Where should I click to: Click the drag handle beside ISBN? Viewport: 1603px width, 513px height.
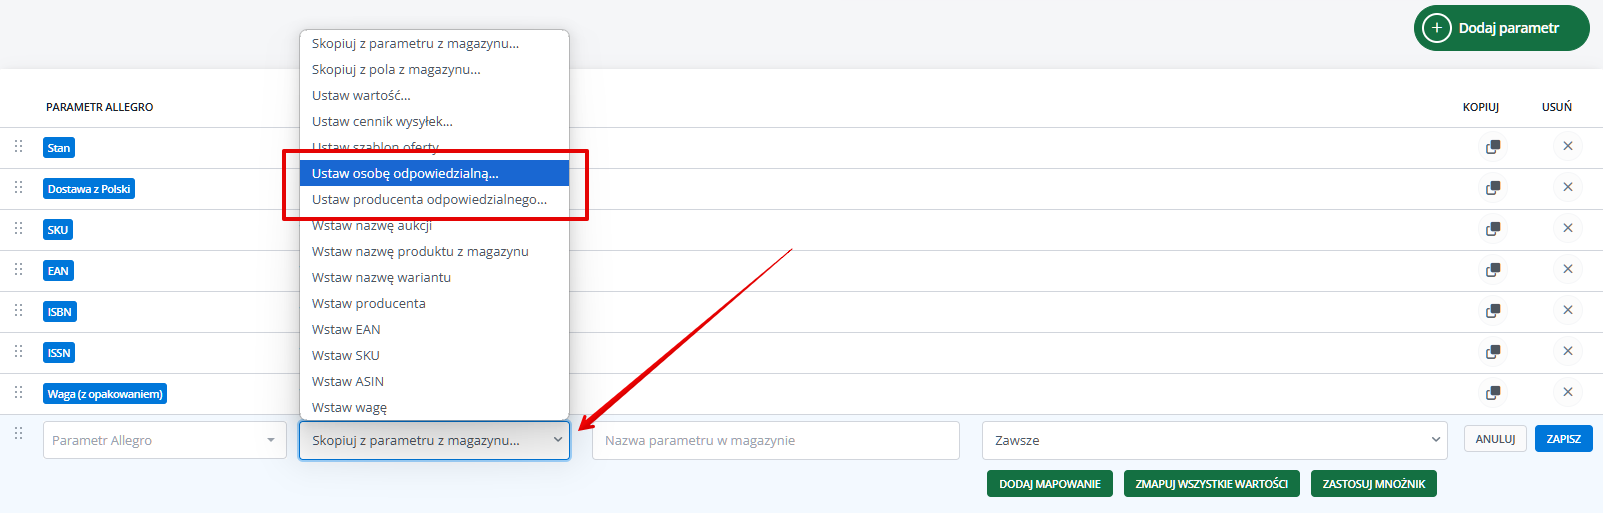point(18,310)
